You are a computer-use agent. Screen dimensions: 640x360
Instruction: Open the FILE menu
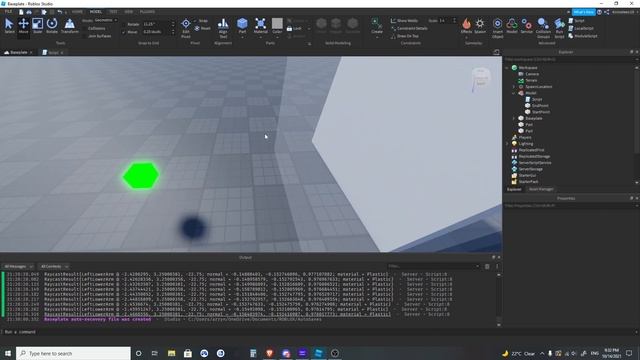pos(8,12)
